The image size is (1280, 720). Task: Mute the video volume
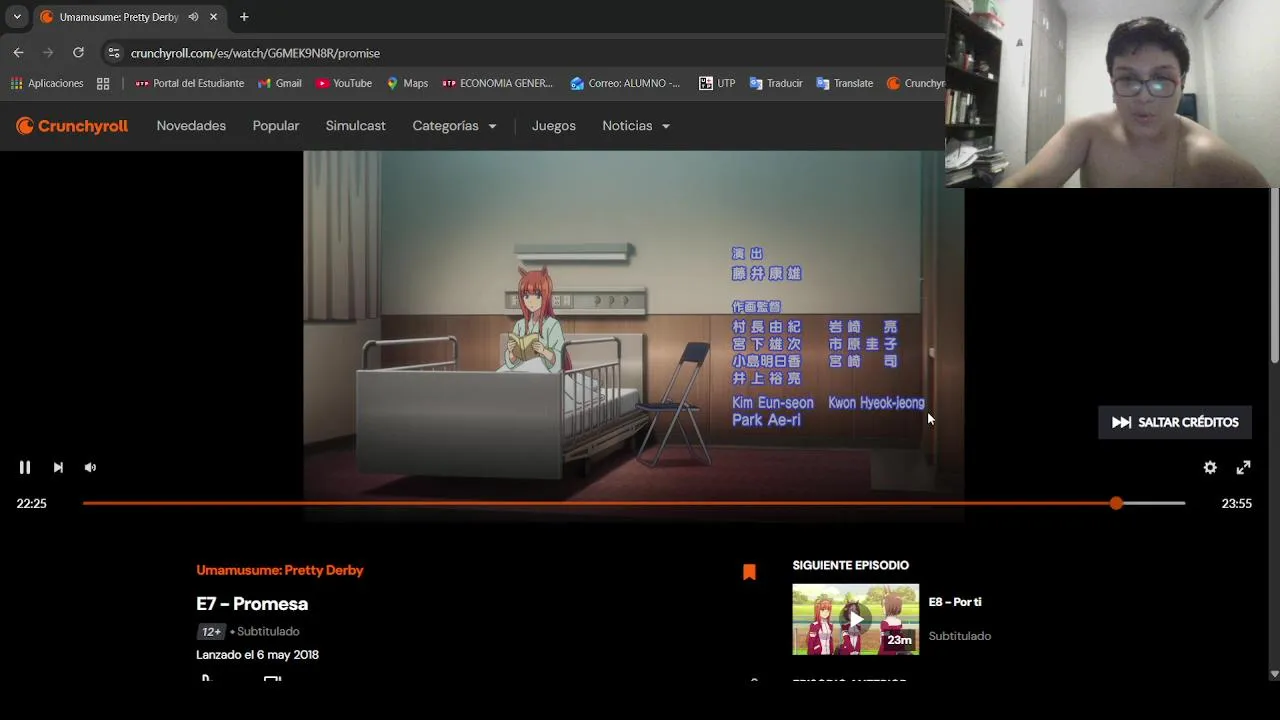click(90, 467)
